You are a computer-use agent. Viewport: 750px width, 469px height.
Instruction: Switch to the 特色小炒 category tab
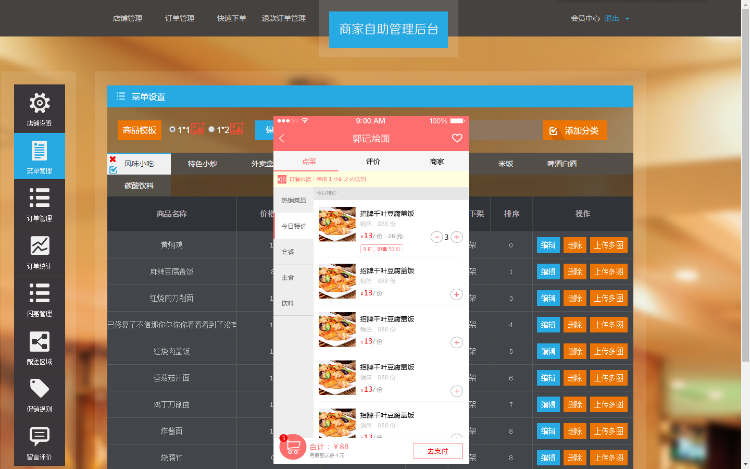202,164
